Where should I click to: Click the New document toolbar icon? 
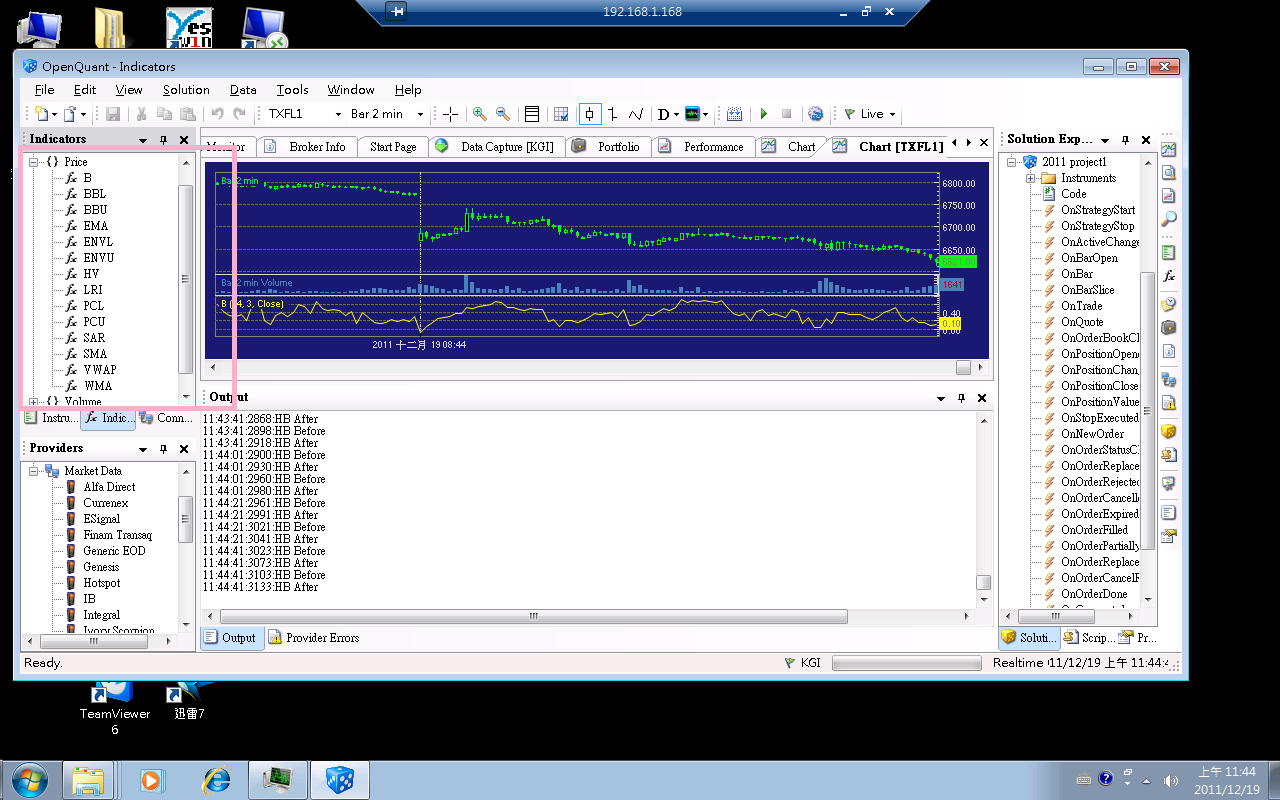(x=41, y=114)
